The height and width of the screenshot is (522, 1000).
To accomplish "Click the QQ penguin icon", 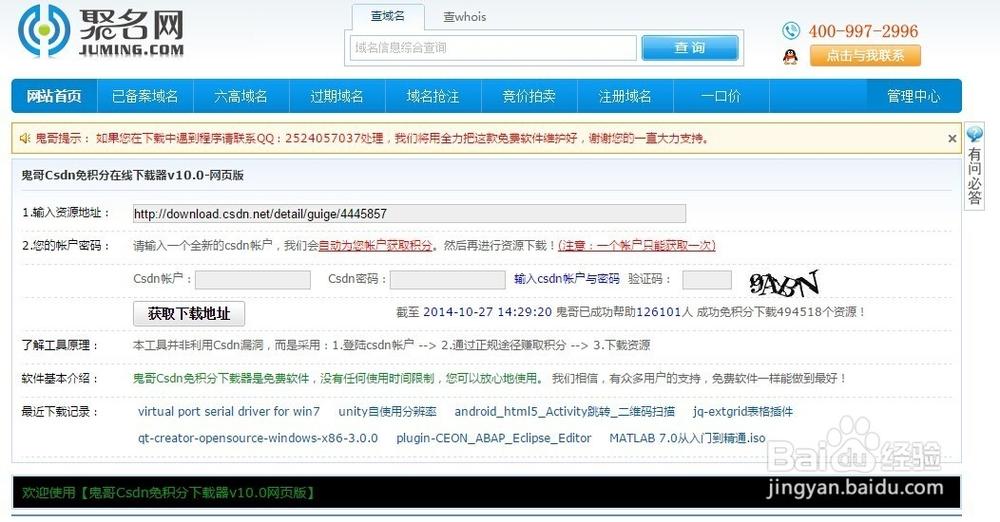I will click(790, 56).
